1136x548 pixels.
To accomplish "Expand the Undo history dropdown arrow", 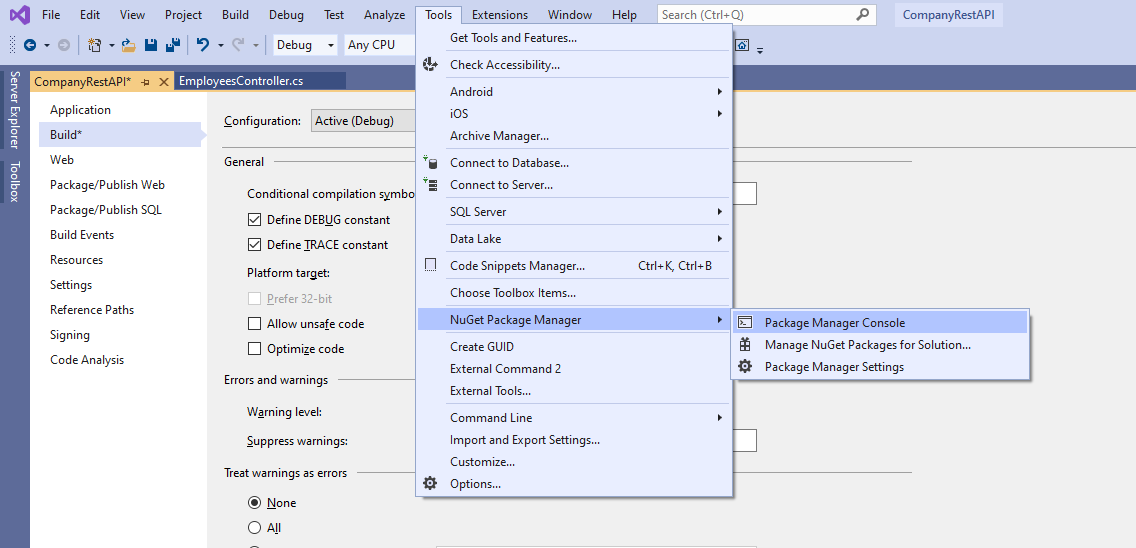I will click(x=221, y=45).
